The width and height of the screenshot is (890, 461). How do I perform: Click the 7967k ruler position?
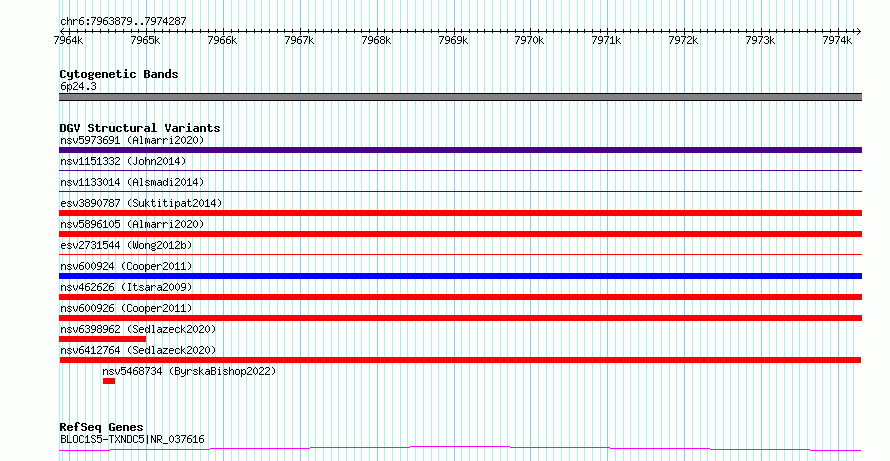299,41
